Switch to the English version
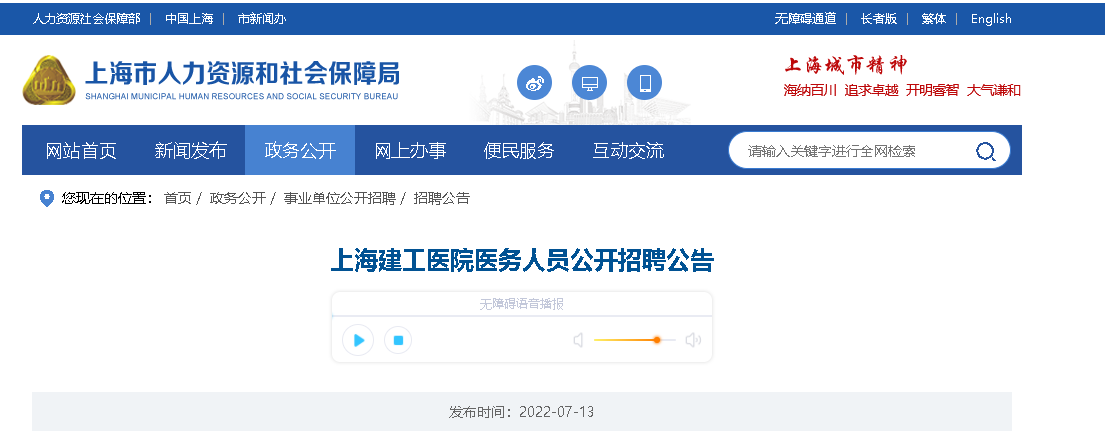This screenshot has height=445, width=1105. [991, 19]
